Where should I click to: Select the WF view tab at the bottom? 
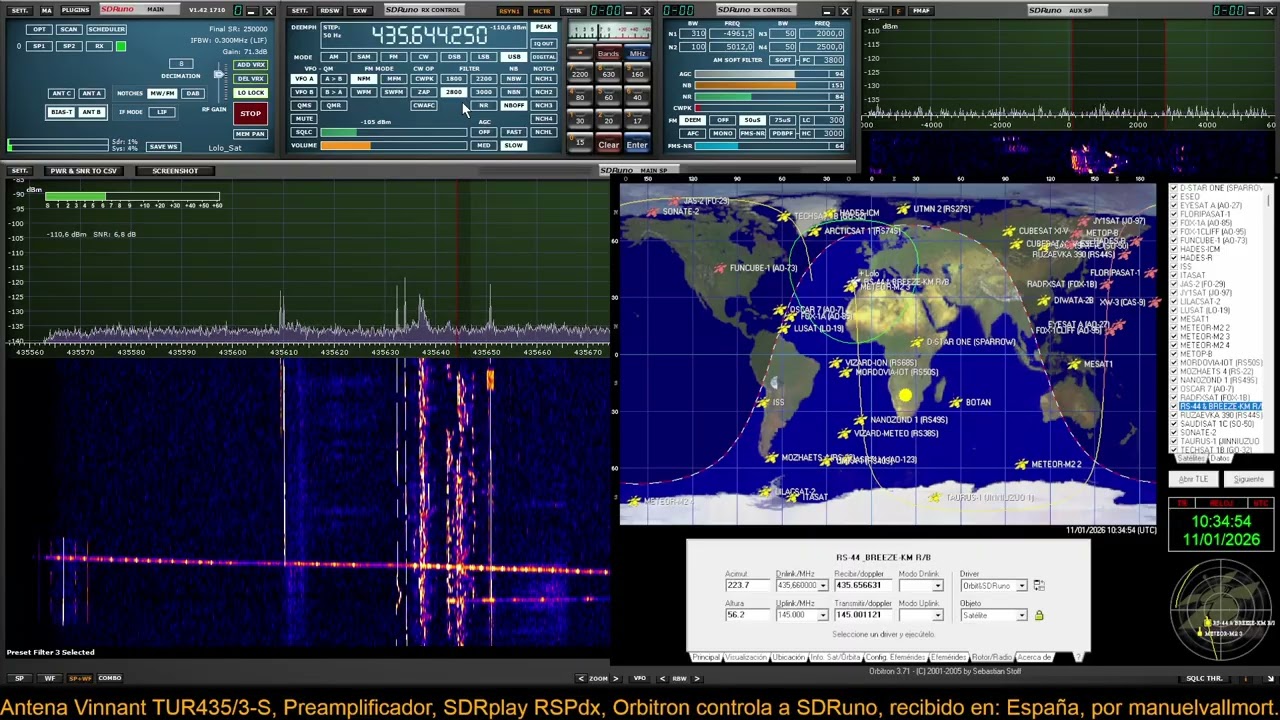point(49,678)
